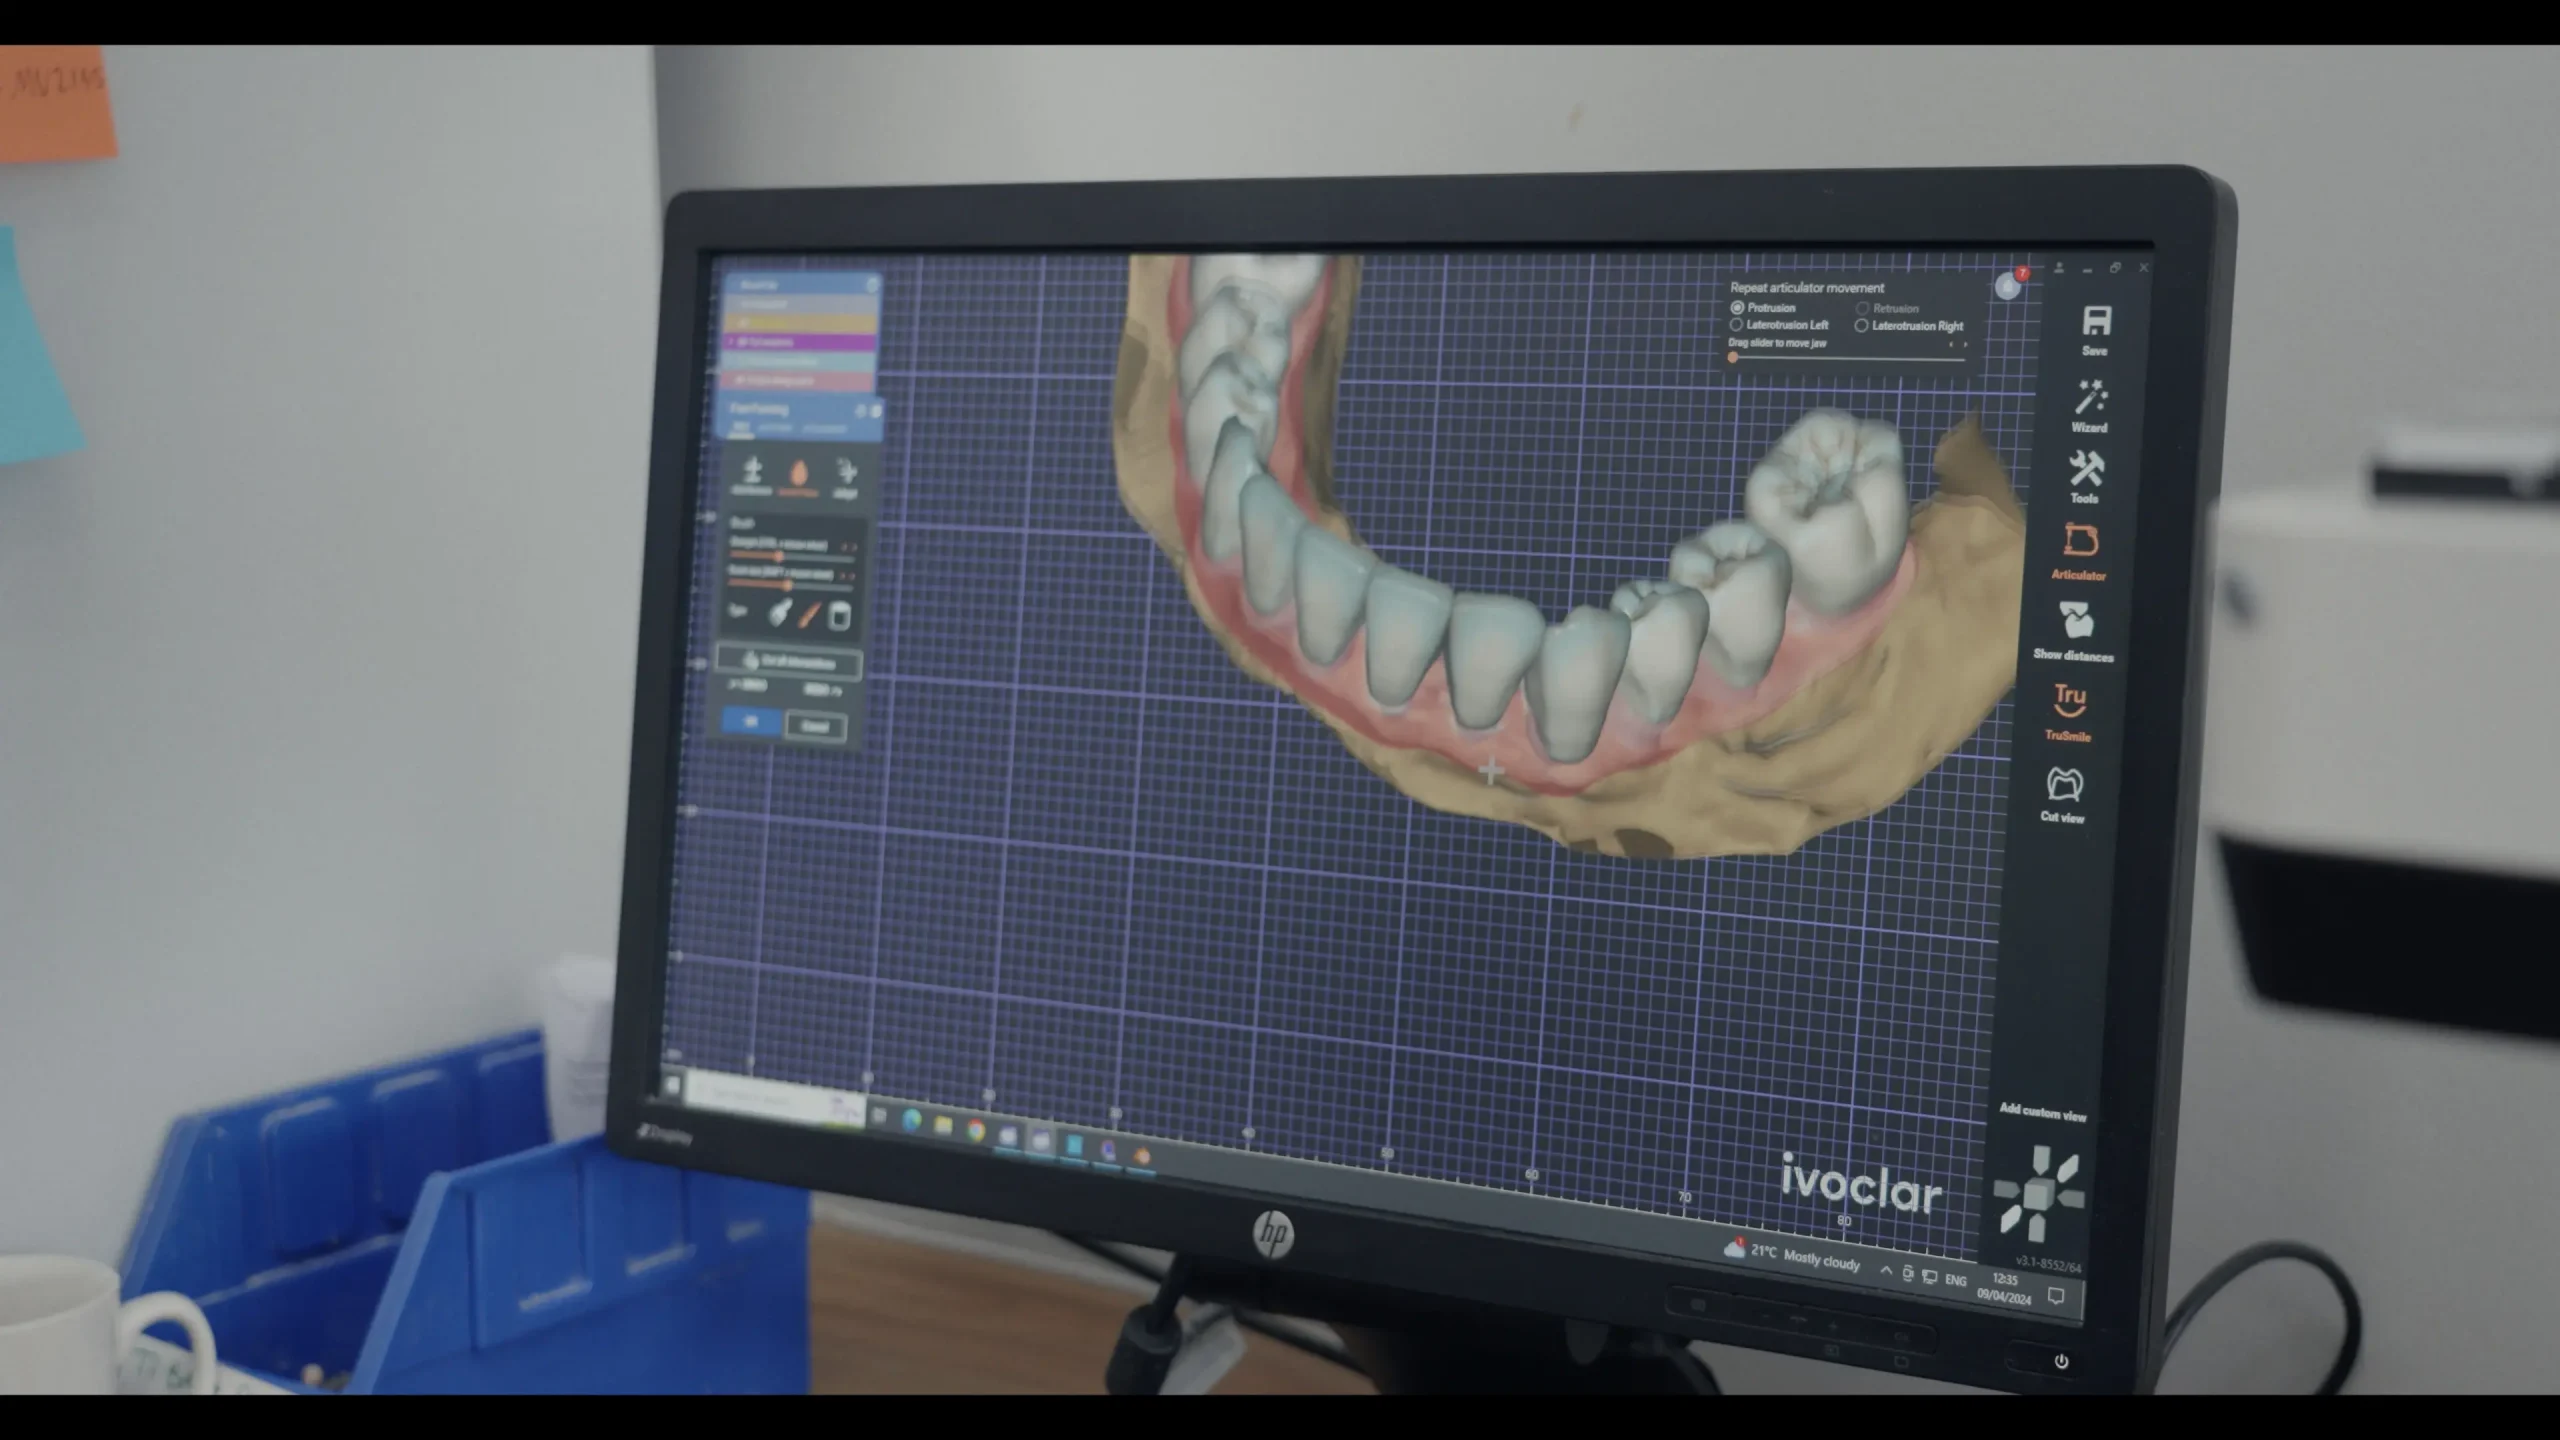This screenshot has width=2560, height=1440.
Task: Select Laterotrusion Left radio option
Action: click(1737, 325)
